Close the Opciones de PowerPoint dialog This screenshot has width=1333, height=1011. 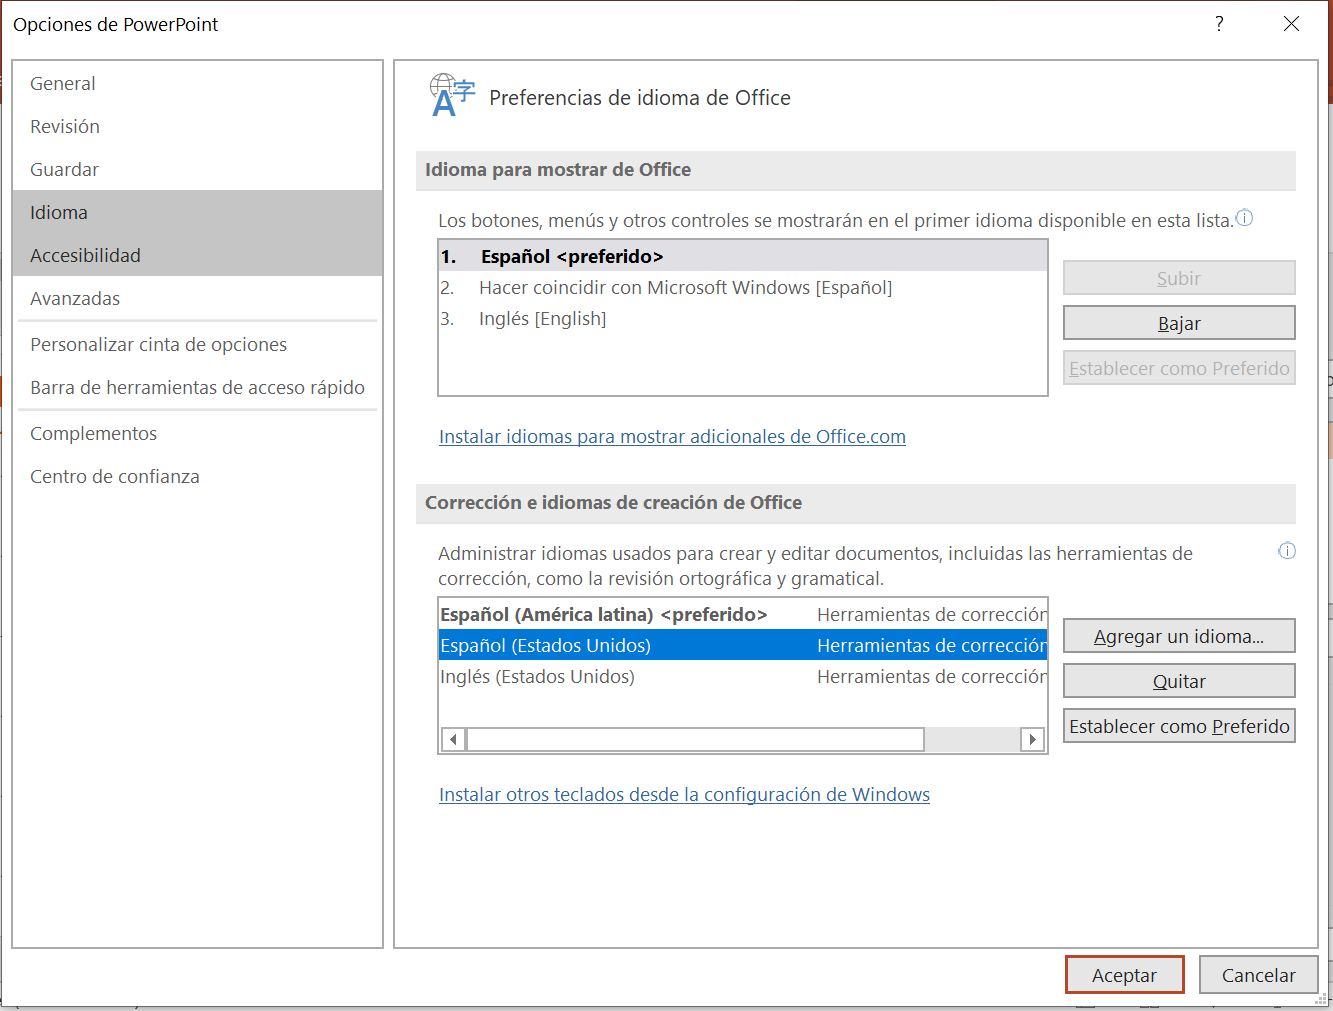coord(1292,24)
